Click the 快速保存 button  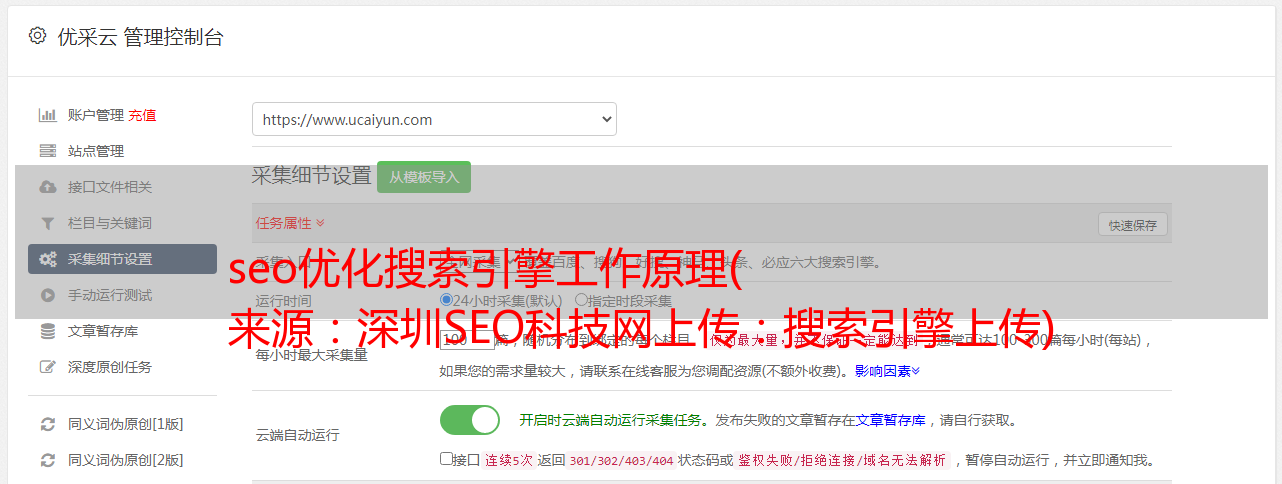click(x=1132, y=225)
